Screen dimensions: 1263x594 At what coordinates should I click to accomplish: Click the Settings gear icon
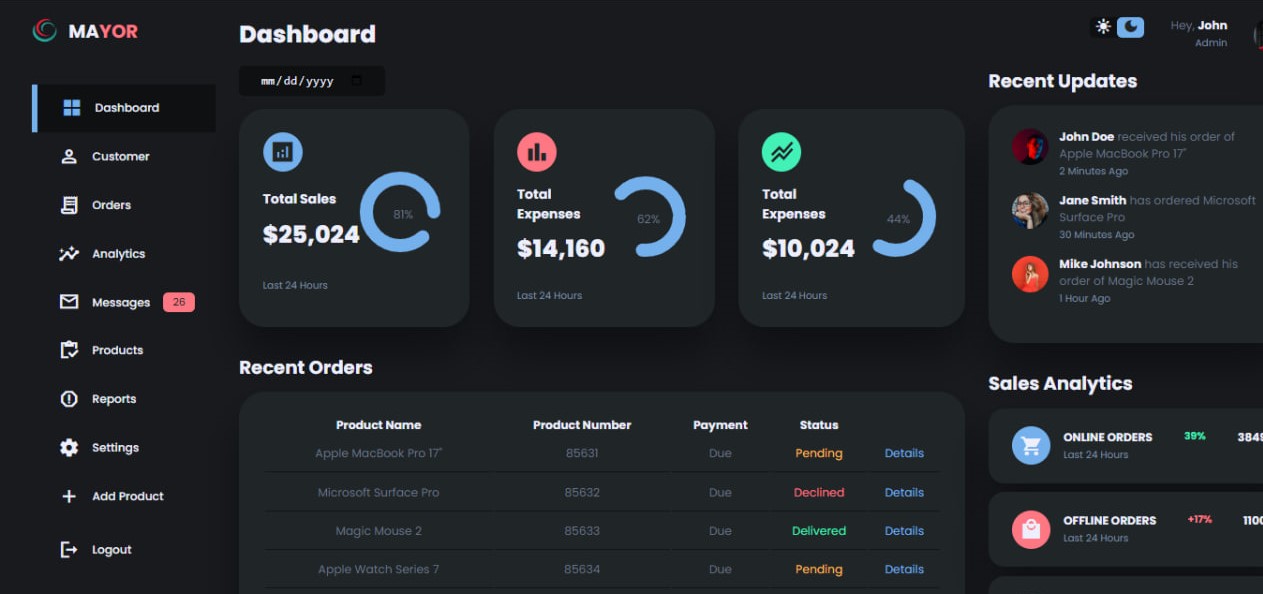point(69,448)
